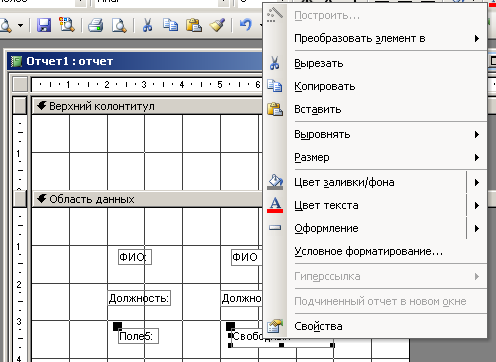Click the Paste clipboard toolbar icon
496x362 pixels.
point(194,25)
